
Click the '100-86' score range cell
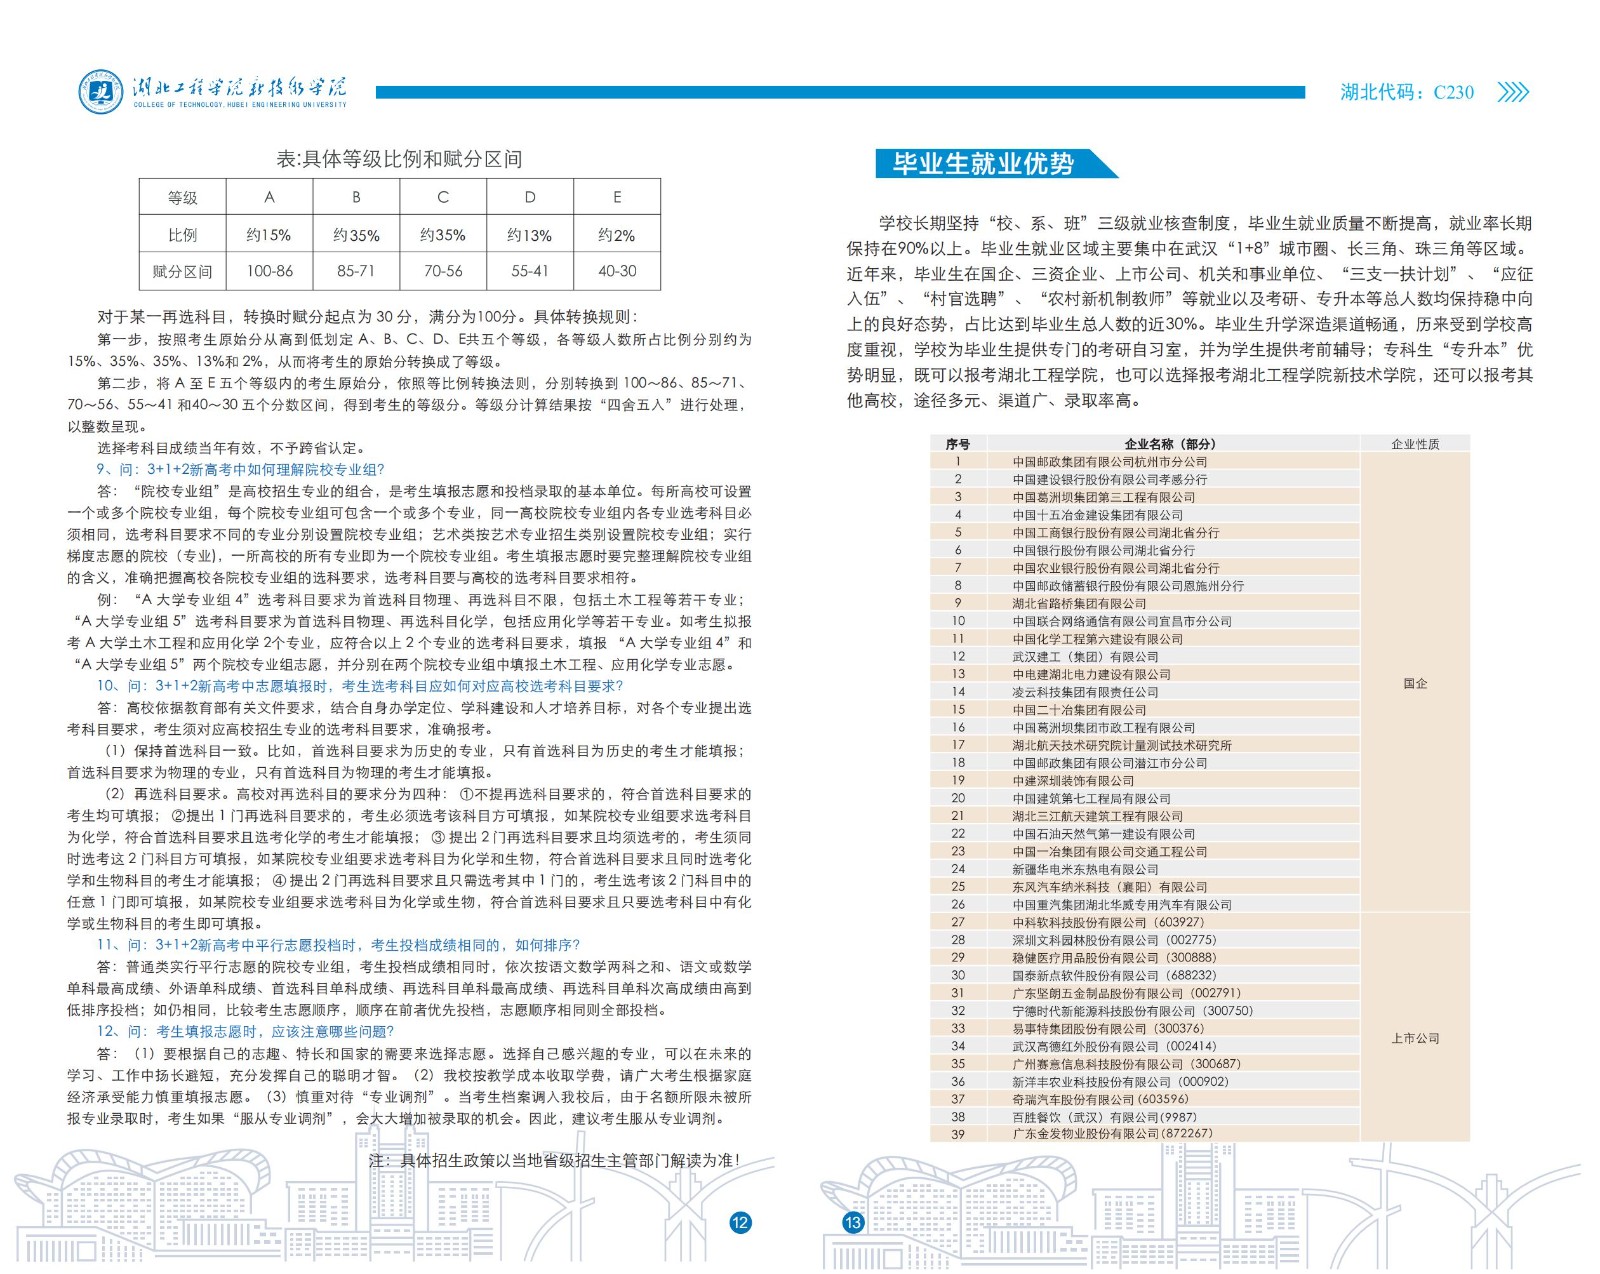pyautogui.click(x=269, y=271)
